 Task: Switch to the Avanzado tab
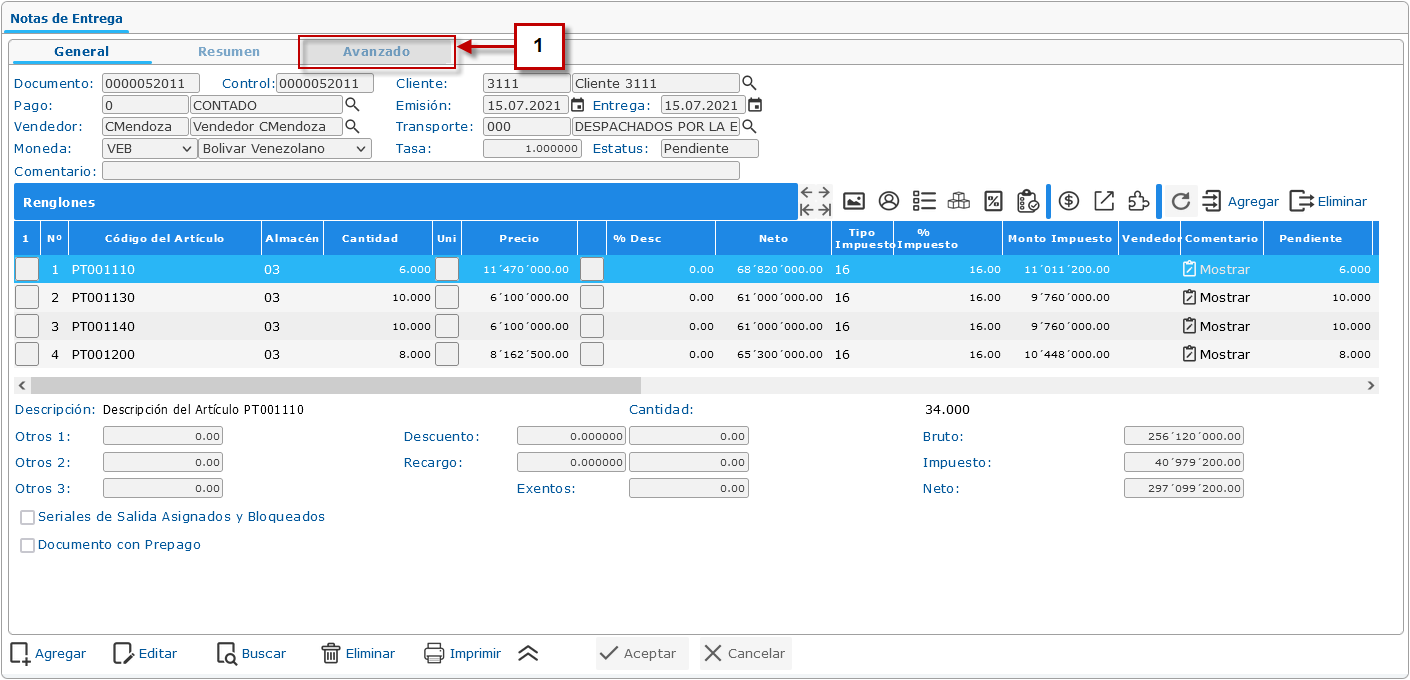pyautogui.click(x=376, y=52)
